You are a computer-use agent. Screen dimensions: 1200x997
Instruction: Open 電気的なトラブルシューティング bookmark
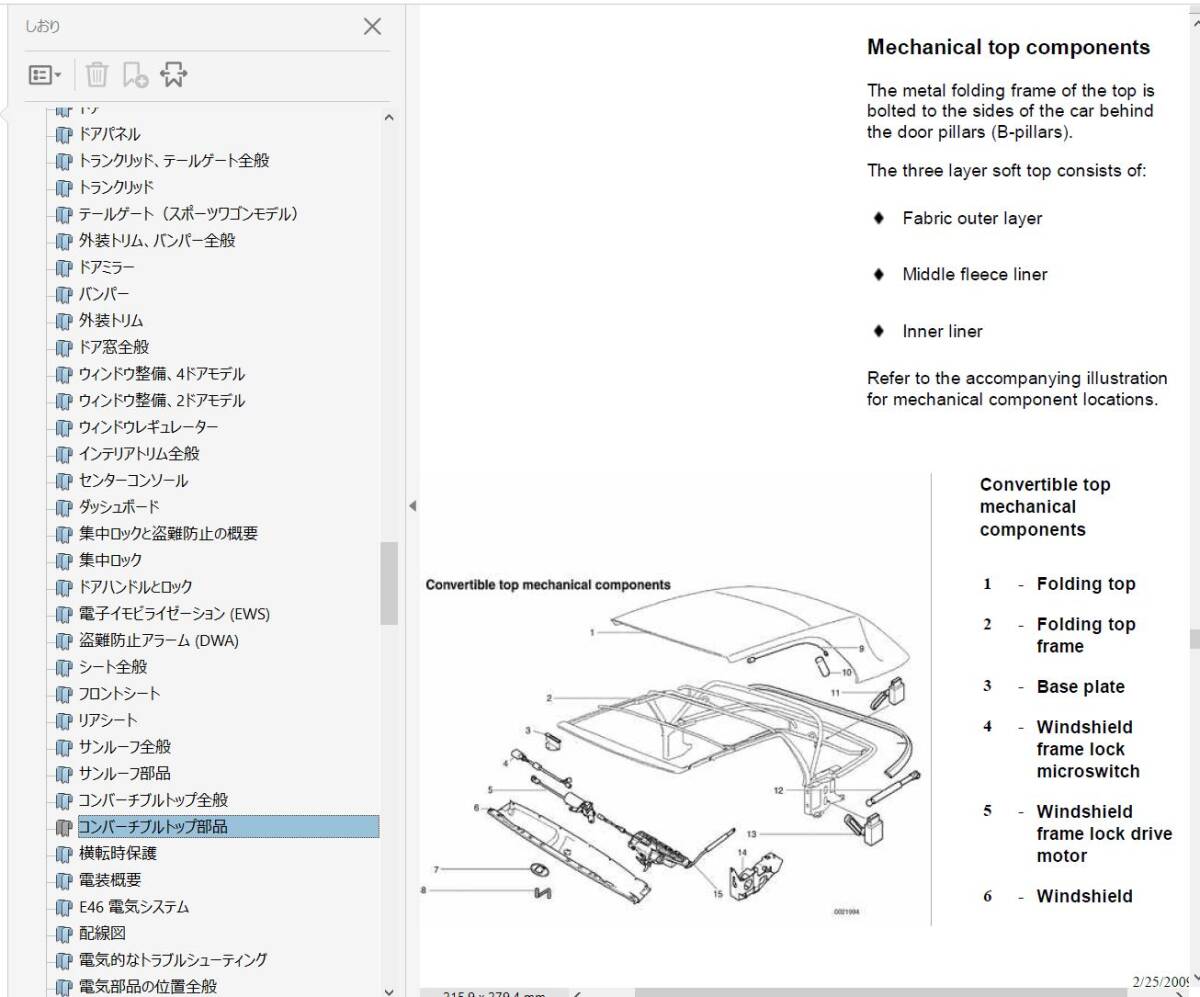tap(173, 960)
